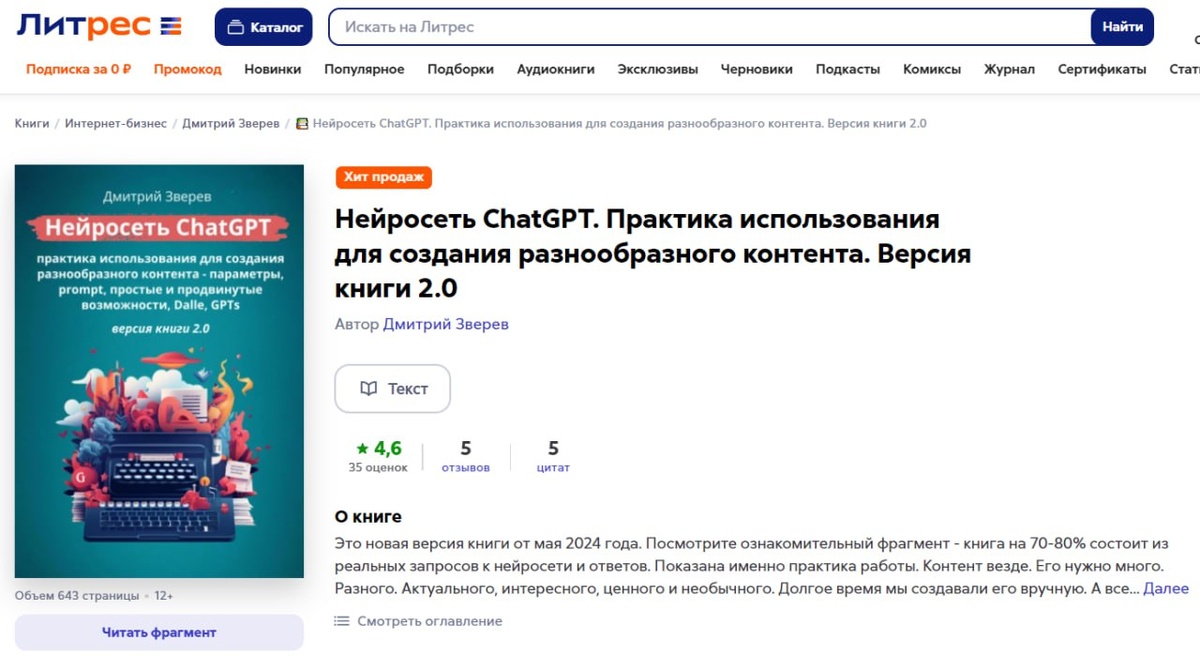Click the Найти search button
Image resolution: width=1200 pixels, height=656 pixels.
click(x=1122, y=27)
